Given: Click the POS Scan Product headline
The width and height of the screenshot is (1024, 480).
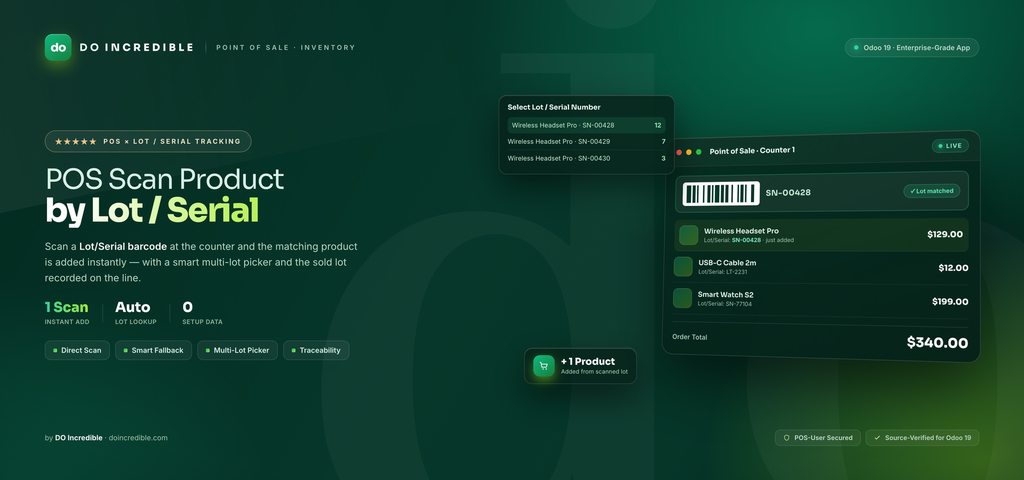Looking at the screenshot, I should 165,179.
